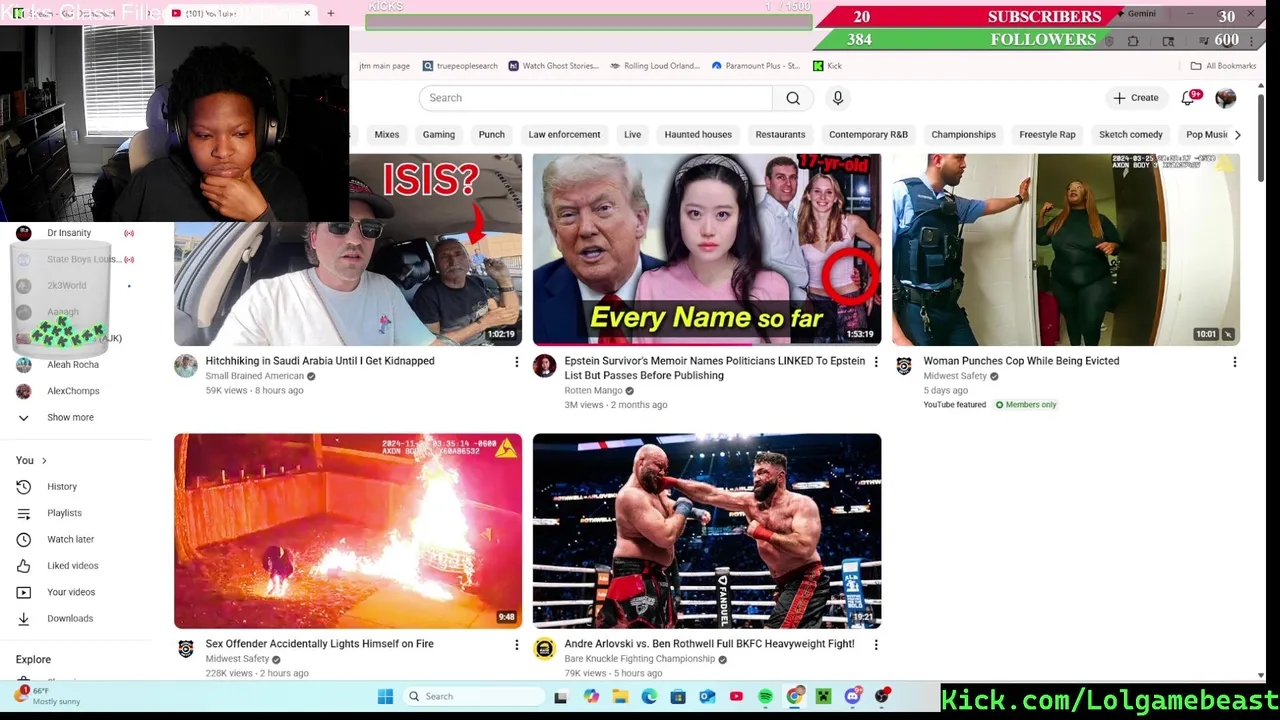This screenshot has height=720, width=1280.
Task: Select the Contemporary R&B filter chip
Action: pos(868,135)
